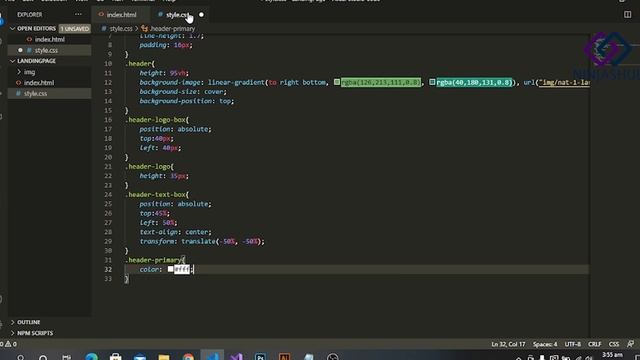Image resolution: width=640 pixels, height=360 pixels.
Task: Click the .header-text-box{ selector line
Action: pyautogui.click(x=157, y=194)
